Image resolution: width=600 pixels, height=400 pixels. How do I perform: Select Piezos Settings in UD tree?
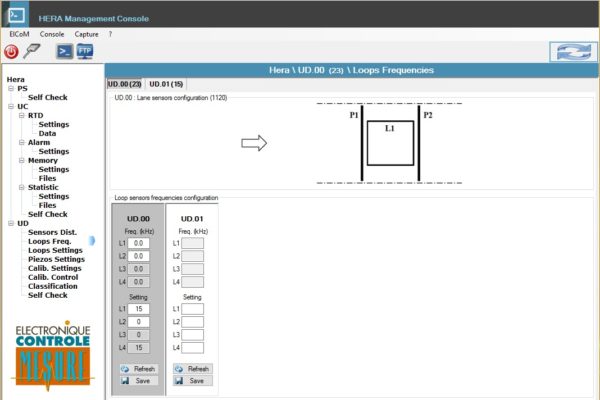(x=57, y=260)
